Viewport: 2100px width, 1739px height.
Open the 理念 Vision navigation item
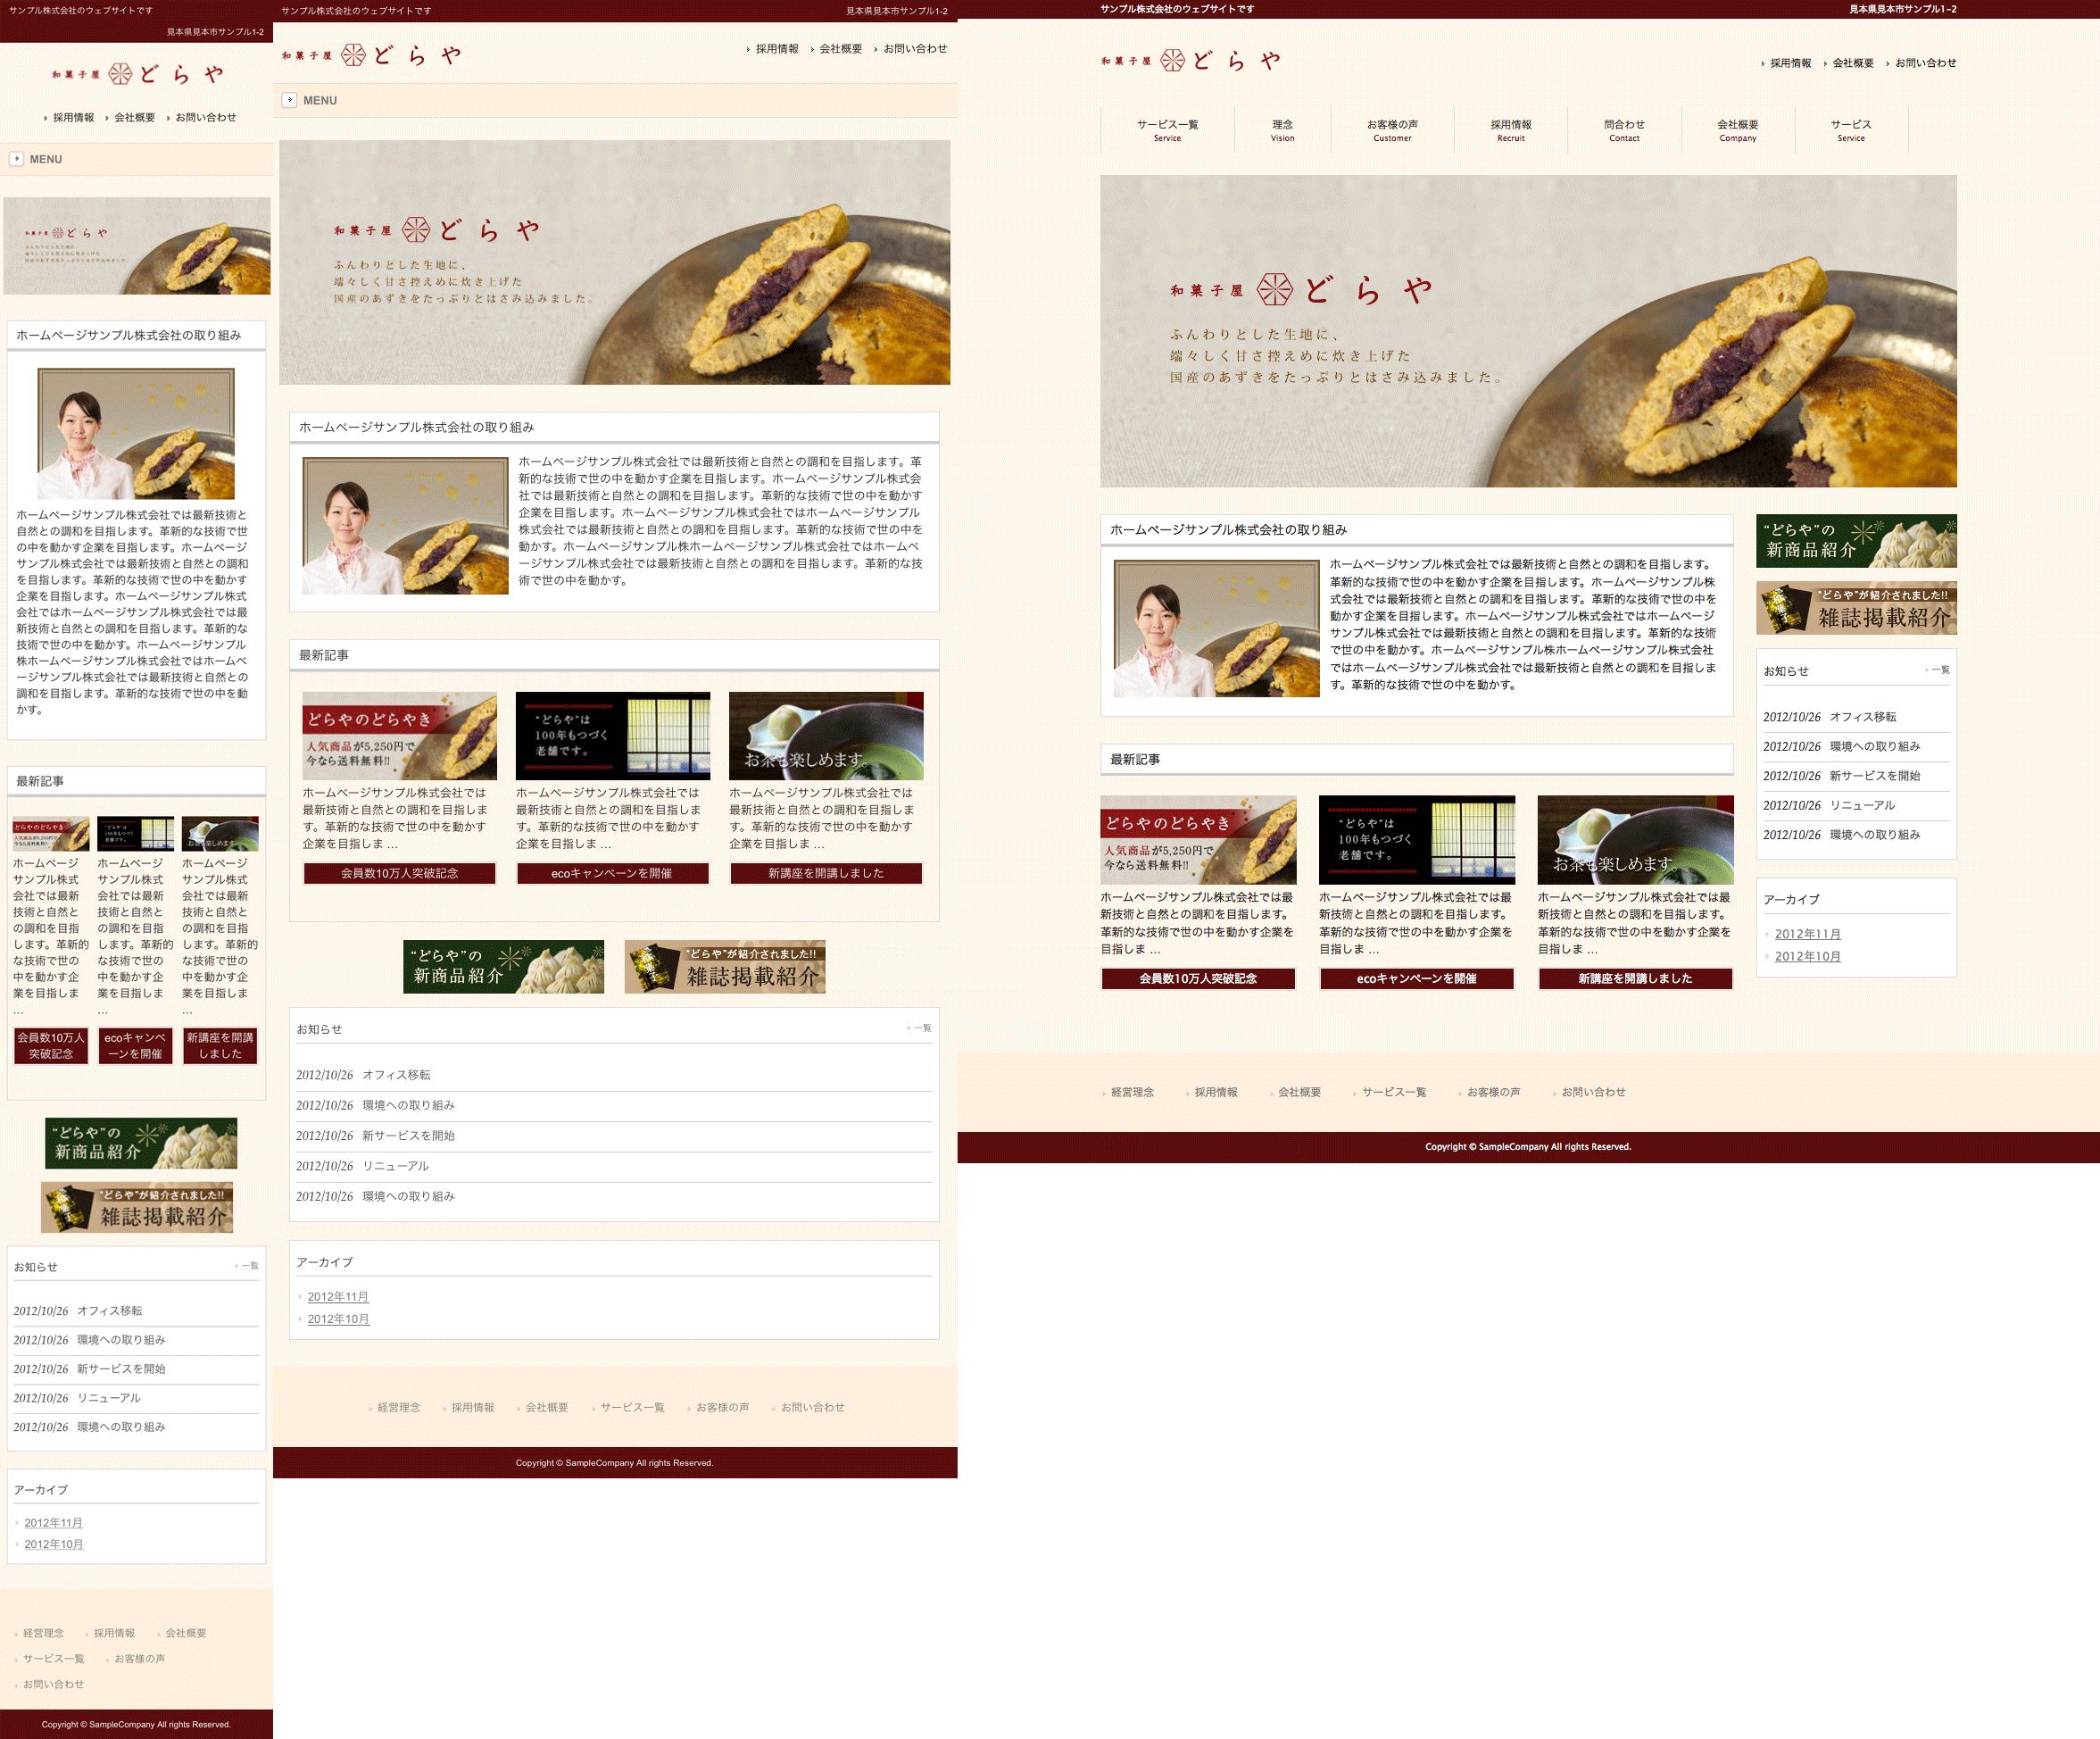[x=1282, y=130]
